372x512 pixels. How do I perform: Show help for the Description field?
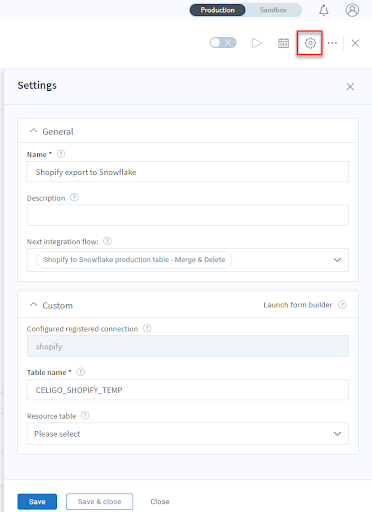coord(74,198)
